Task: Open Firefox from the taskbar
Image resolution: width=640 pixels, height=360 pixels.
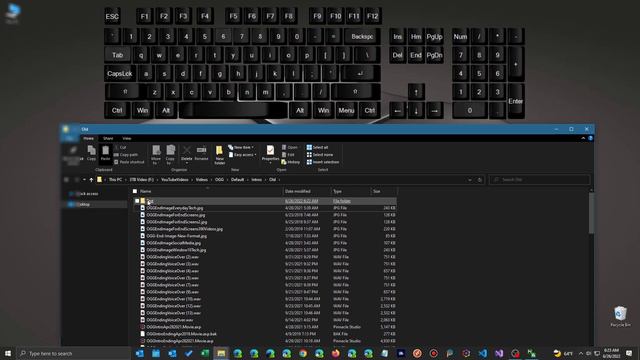Action: (336, 353)
